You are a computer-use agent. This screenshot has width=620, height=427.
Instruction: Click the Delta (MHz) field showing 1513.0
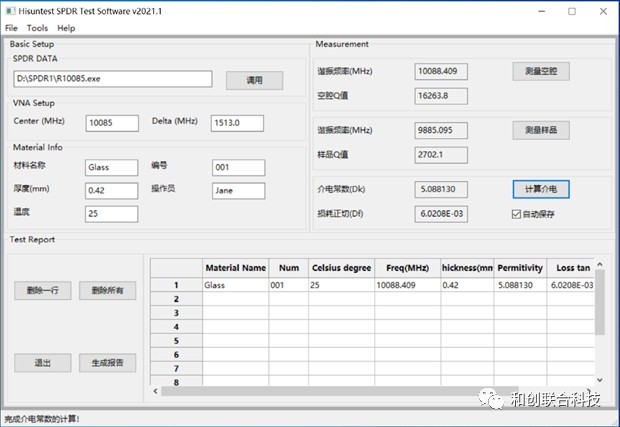point(237,123)
